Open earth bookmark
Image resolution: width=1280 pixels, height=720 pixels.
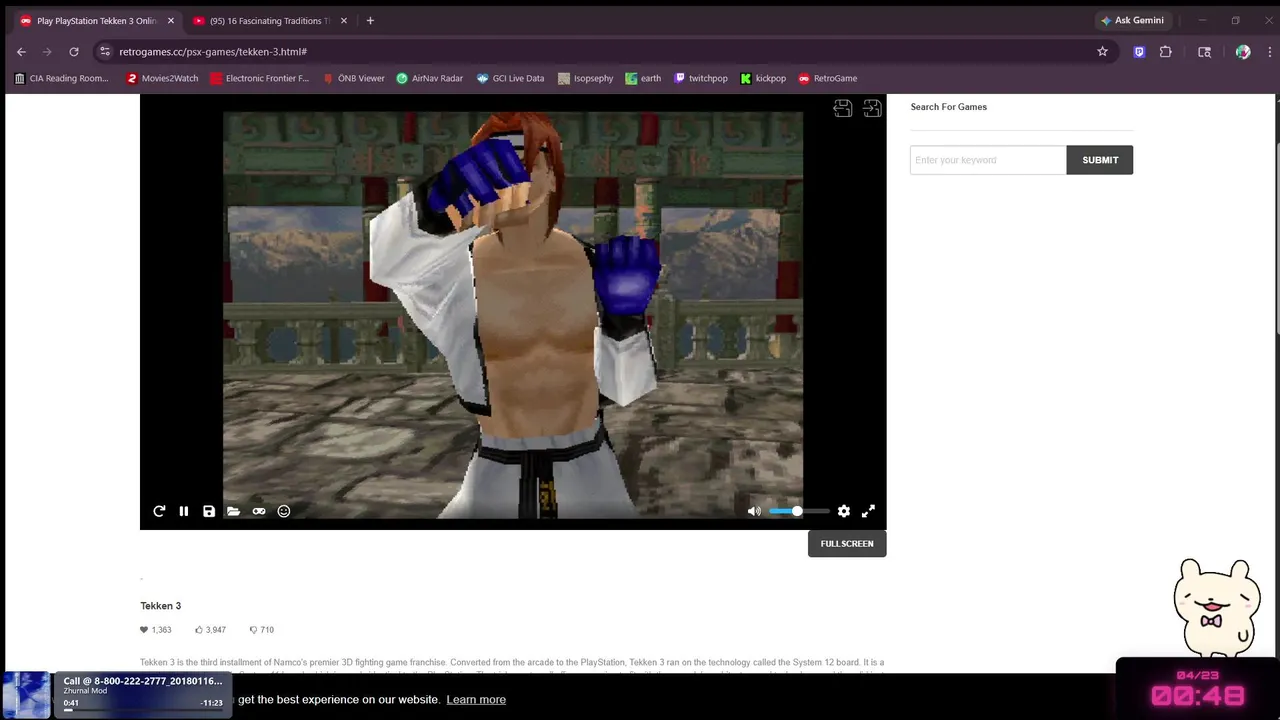[x=643, y=78]
